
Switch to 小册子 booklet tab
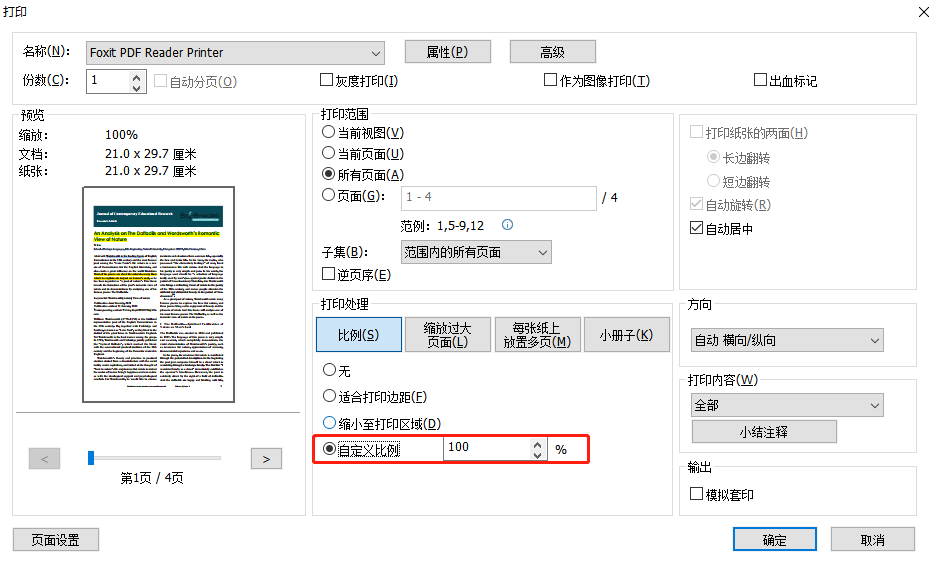point(626,335)
